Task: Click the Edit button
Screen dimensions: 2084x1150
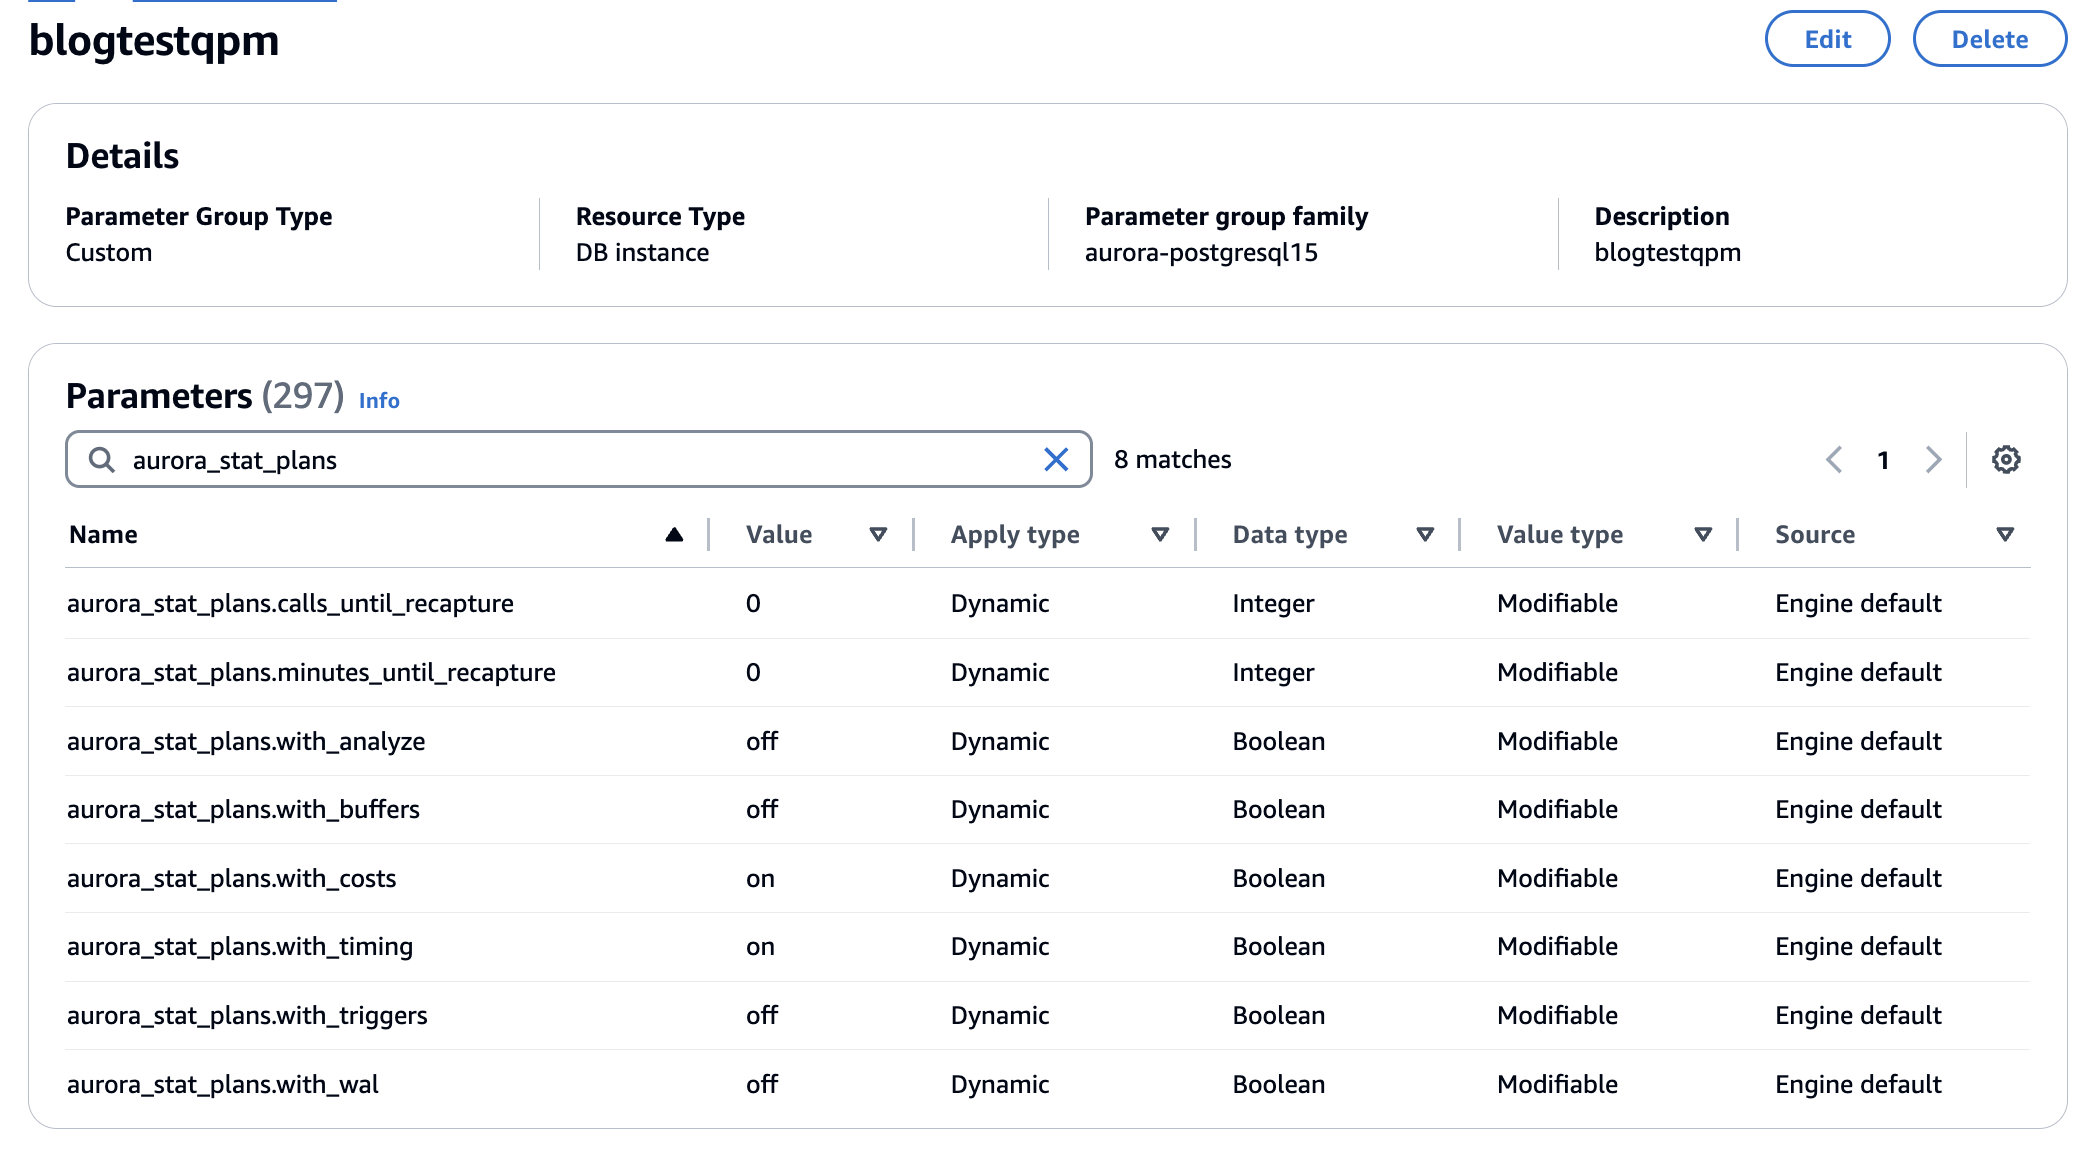Action: point(1827,39)
